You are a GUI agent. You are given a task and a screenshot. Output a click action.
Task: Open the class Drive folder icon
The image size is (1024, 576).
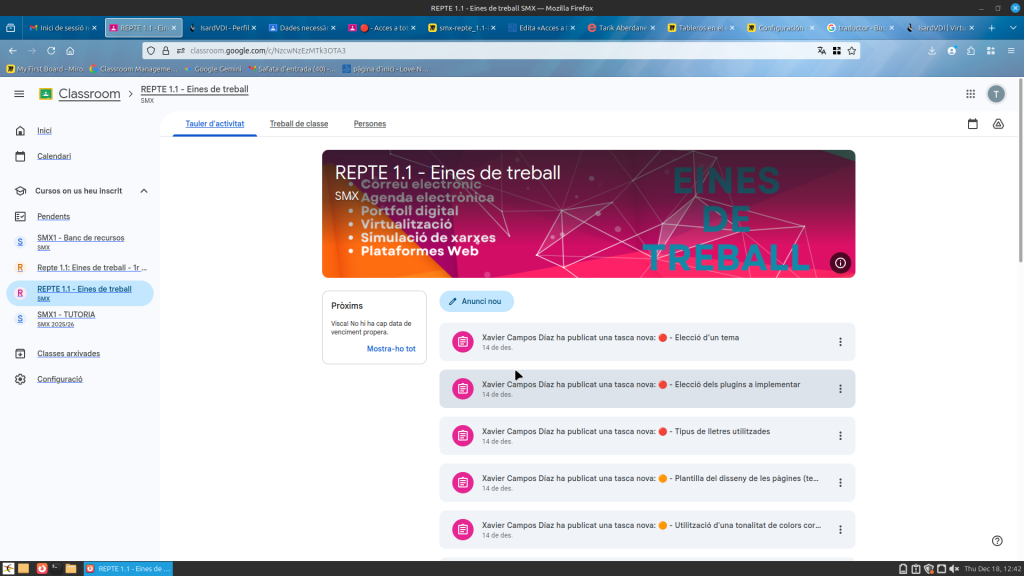(997, 124)
